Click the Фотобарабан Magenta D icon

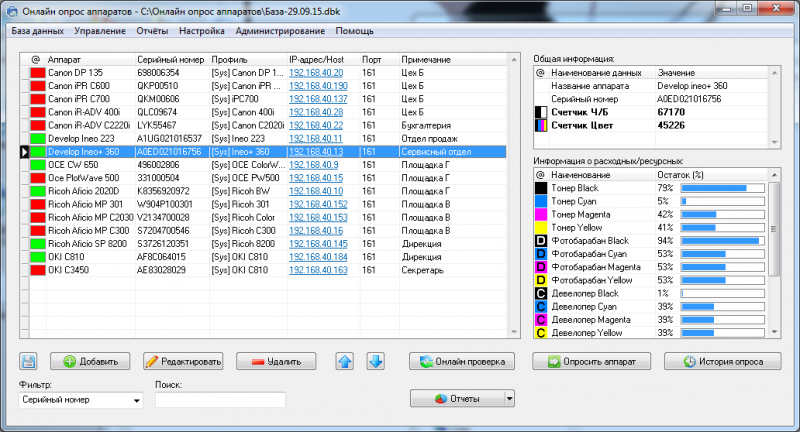541,267
